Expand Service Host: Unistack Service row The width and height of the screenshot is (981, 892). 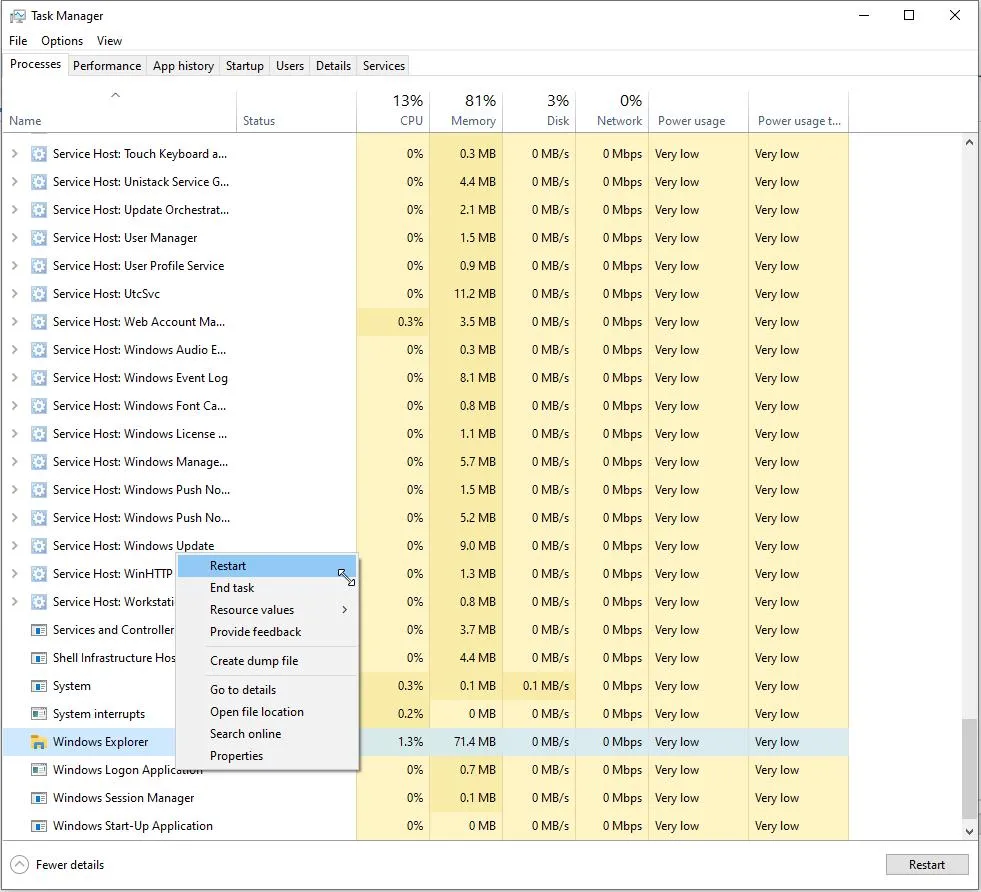(x=14, y=182)
